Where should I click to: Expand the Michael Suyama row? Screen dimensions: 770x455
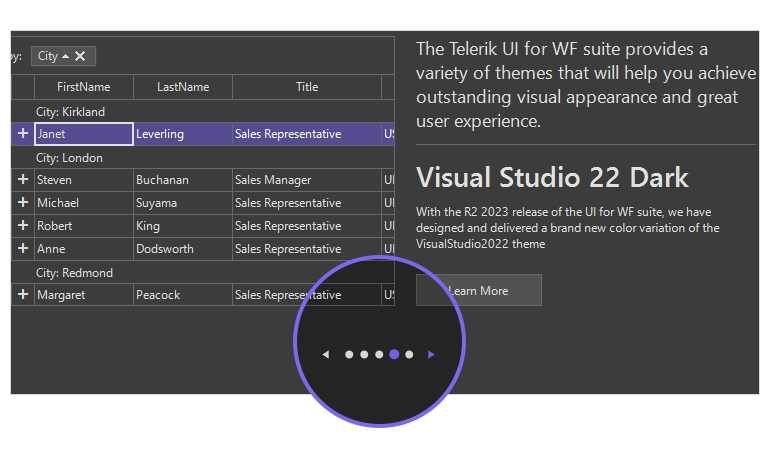click(23, 202)
